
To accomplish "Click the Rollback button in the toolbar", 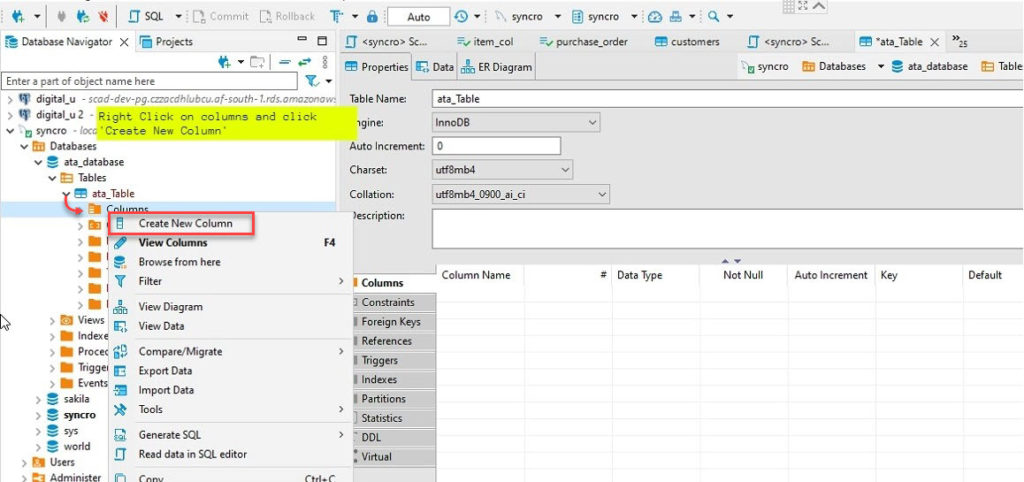I will pyautogui.click(x=287, y=17).
